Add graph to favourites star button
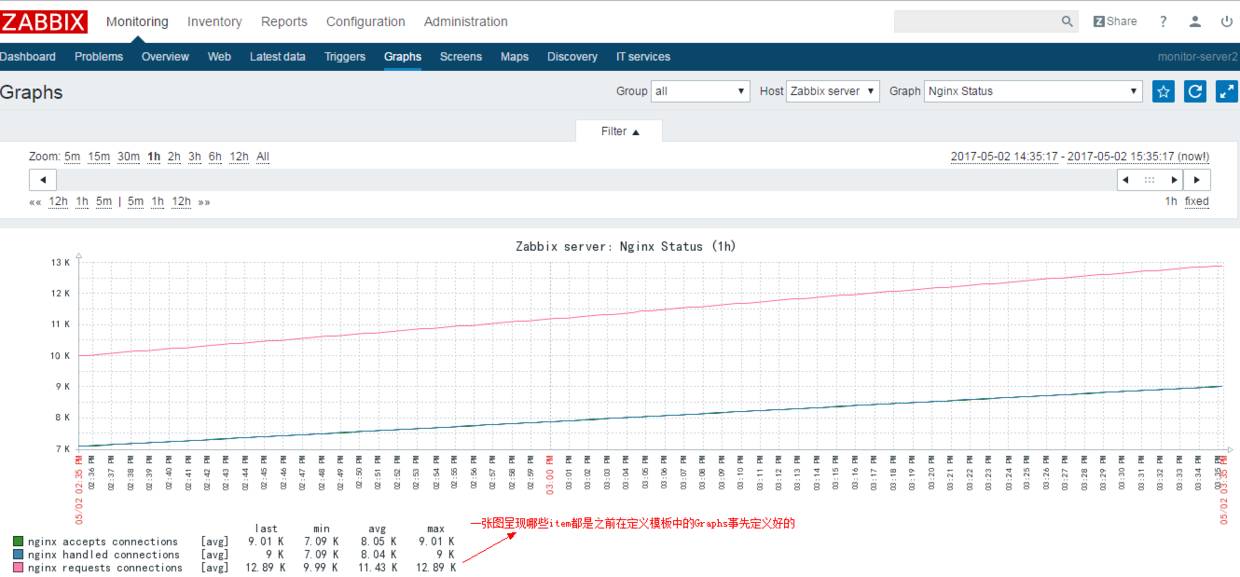The height and width of the screenshot is (577, 1240). [x=1163, y=91]
